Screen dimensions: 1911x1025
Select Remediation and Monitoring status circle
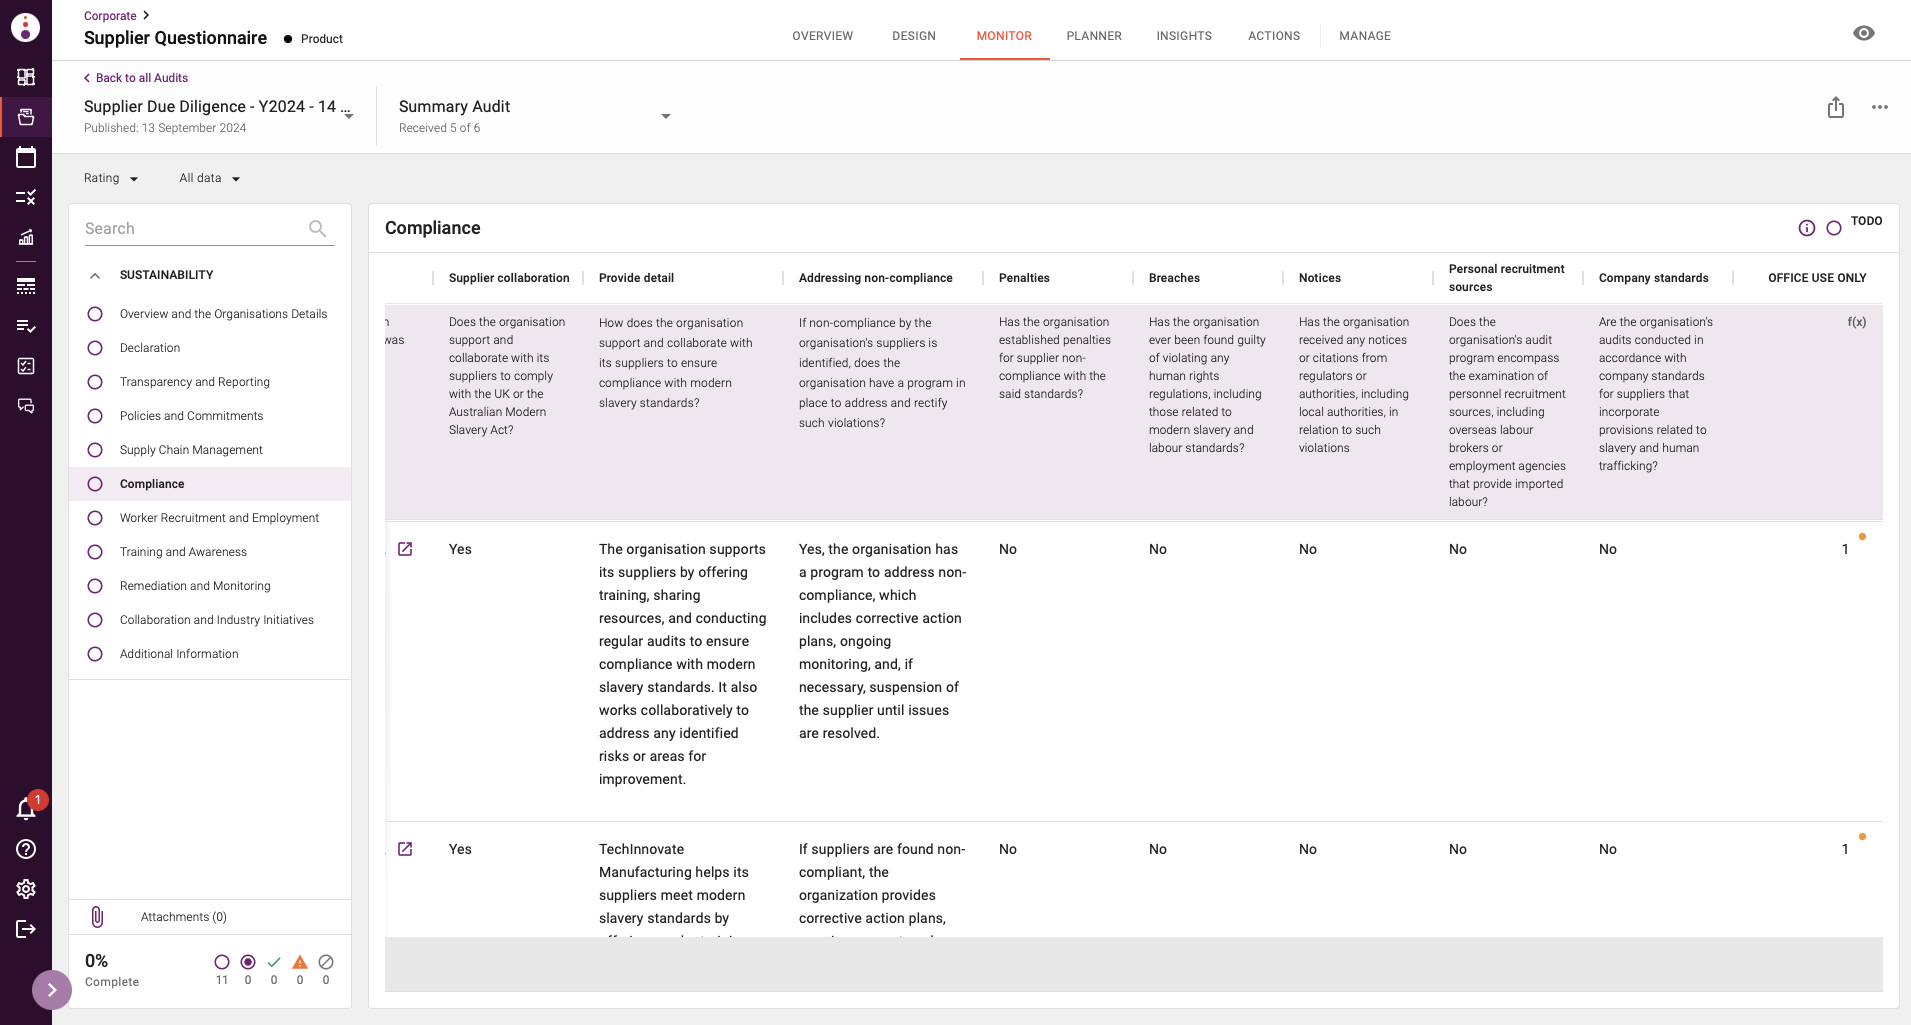click(95, 586)
